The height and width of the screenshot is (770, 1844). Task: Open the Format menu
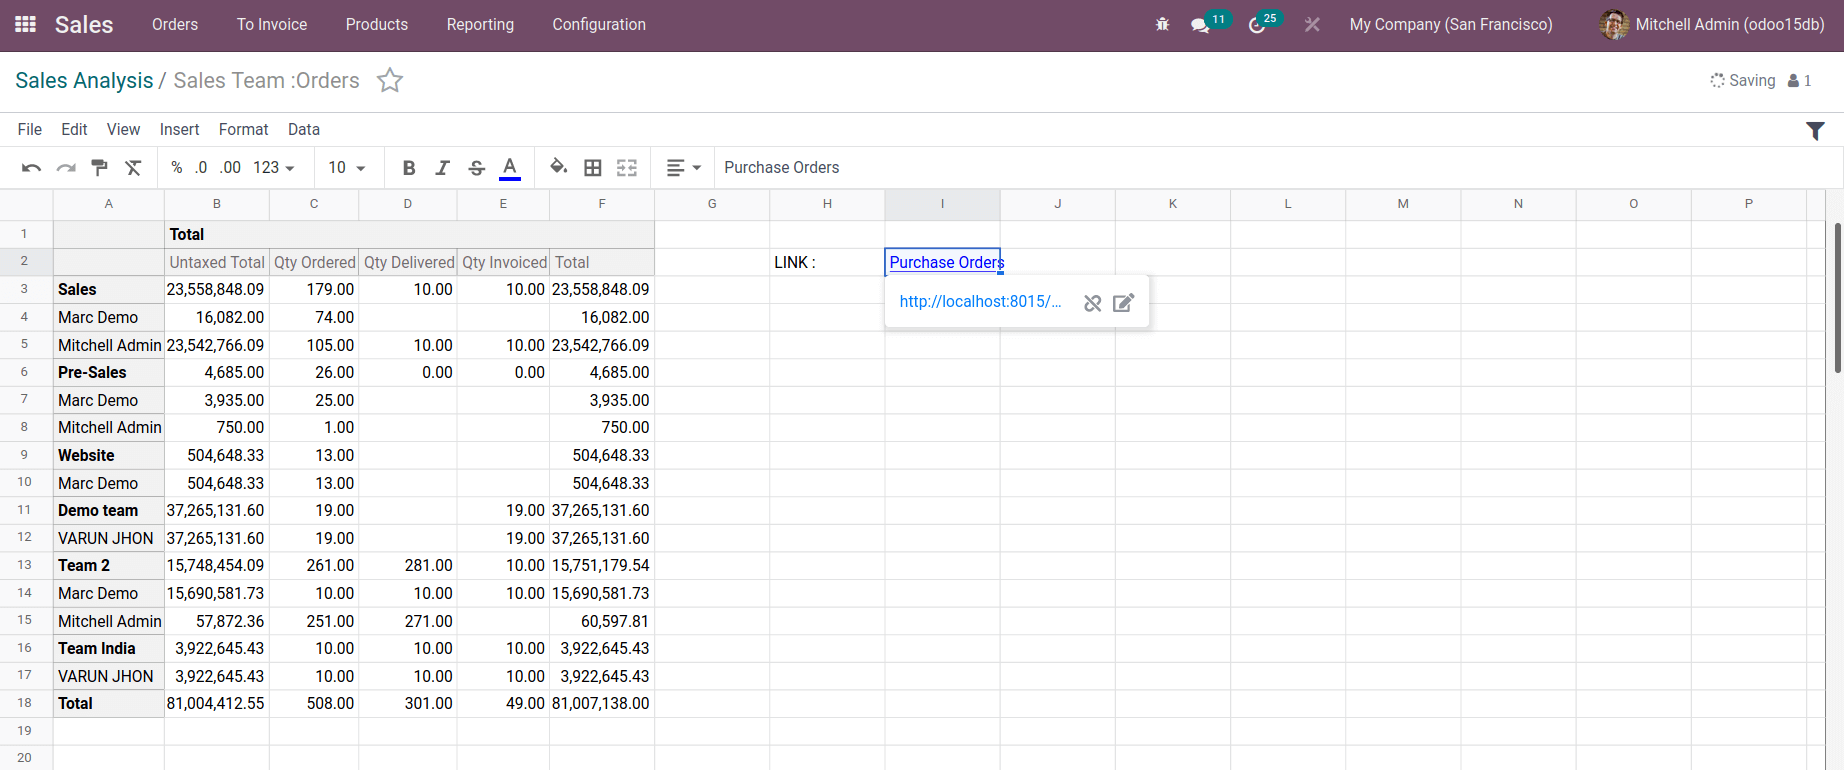click(244, 129)
